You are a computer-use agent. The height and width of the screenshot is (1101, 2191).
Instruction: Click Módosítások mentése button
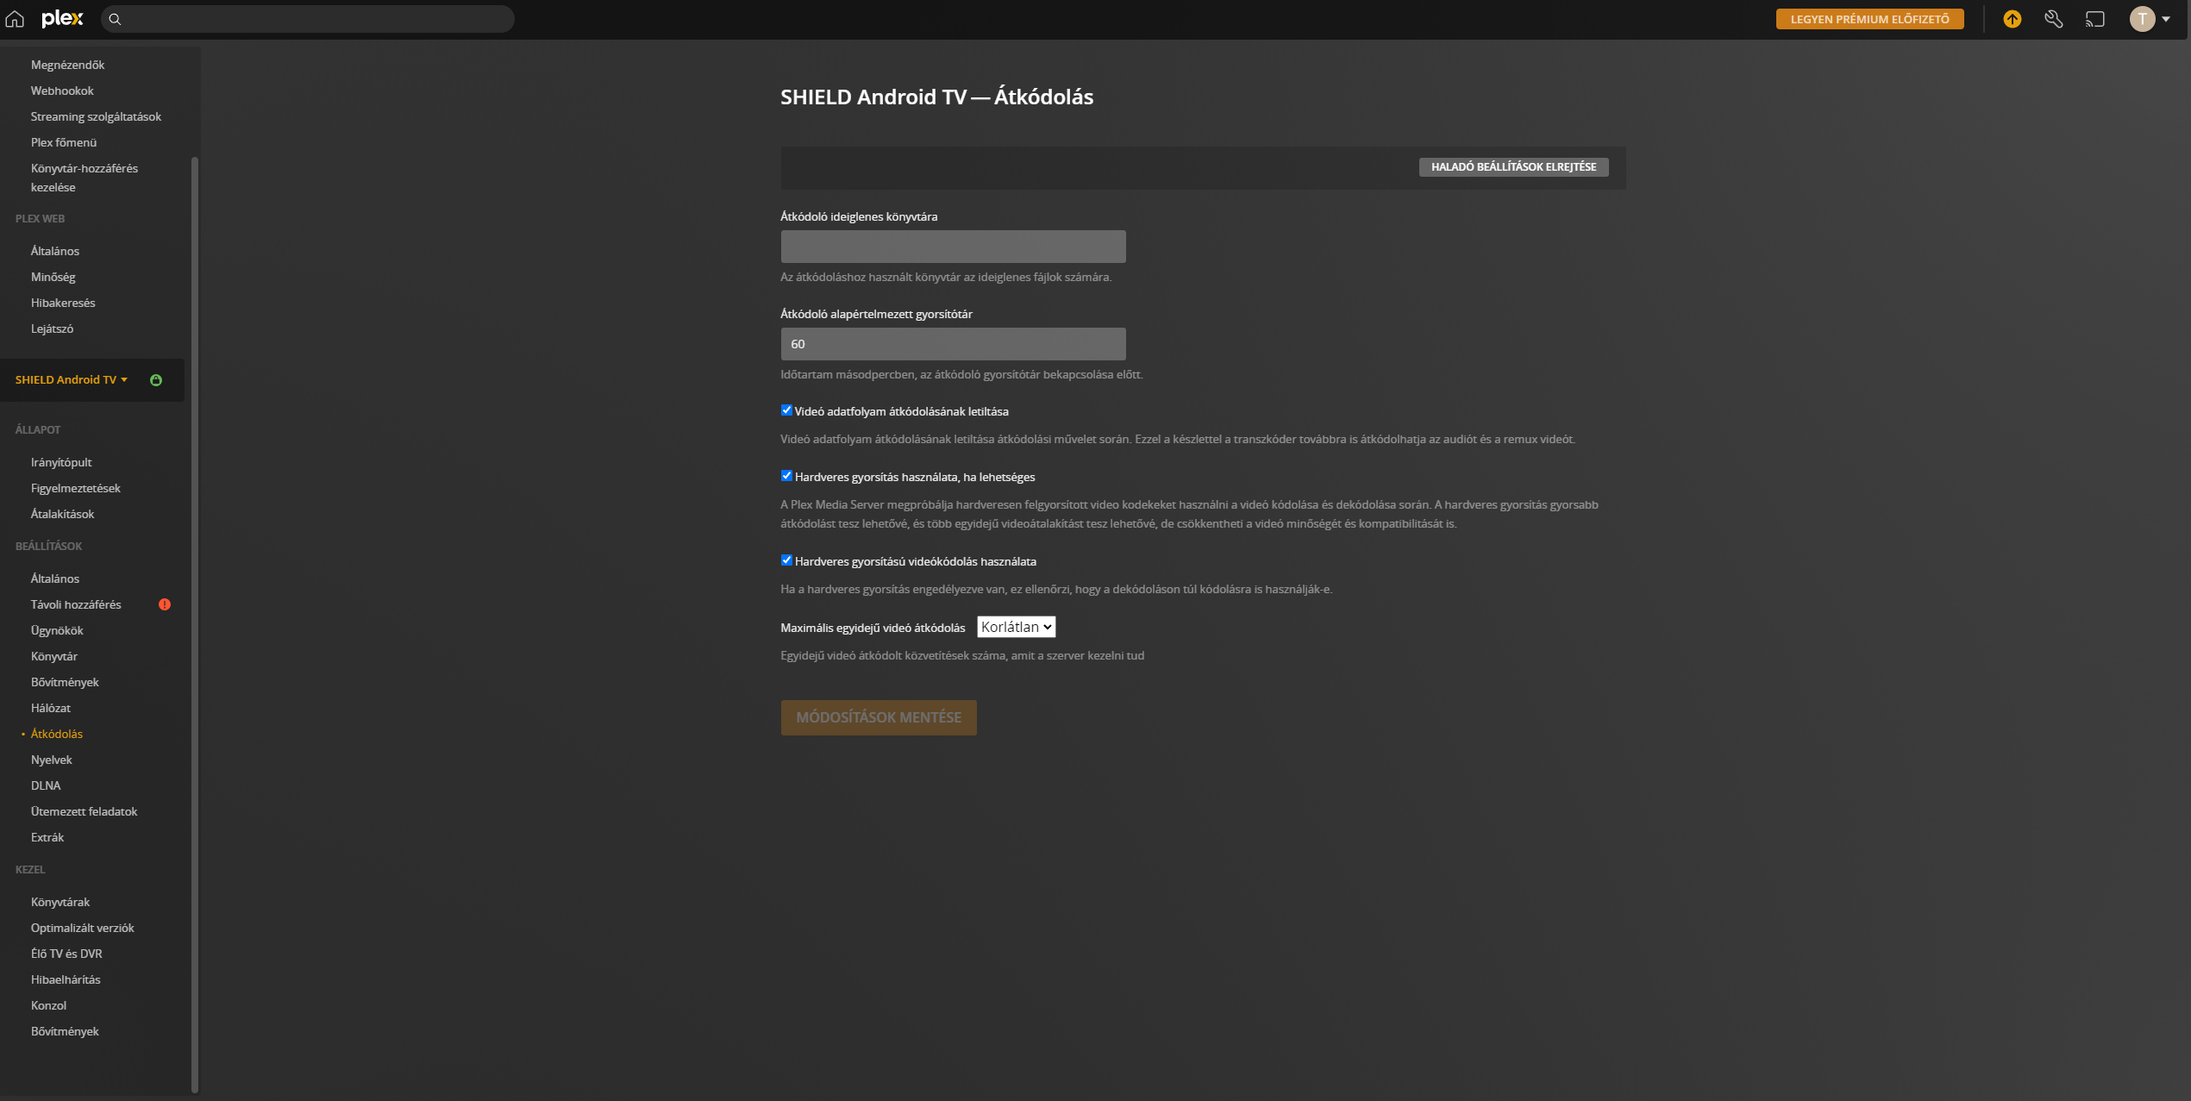(x=878, y=718)
